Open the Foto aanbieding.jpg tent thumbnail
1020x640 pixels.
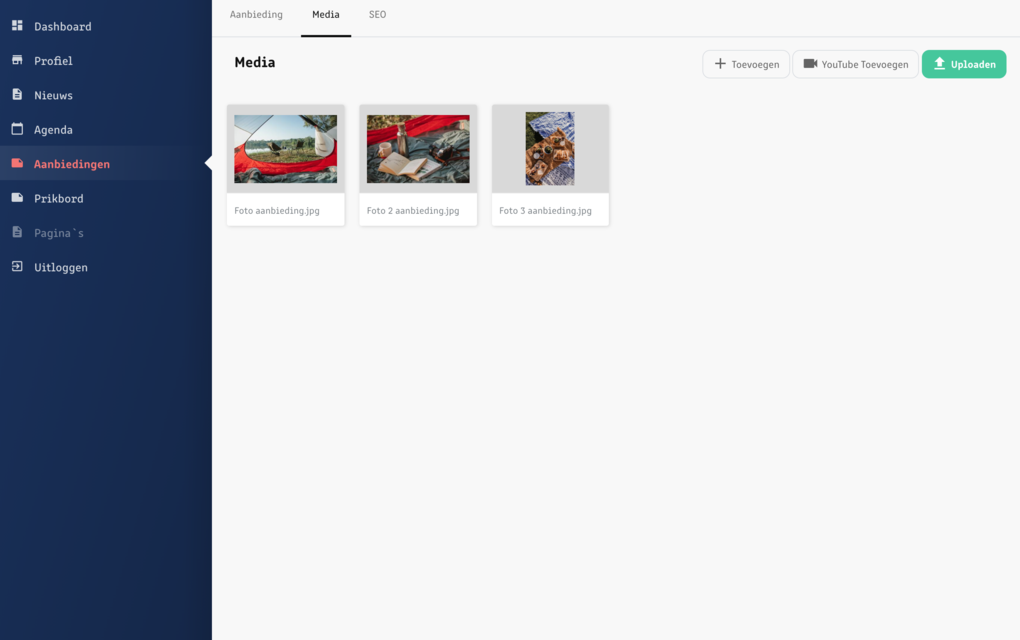point(285,149)
